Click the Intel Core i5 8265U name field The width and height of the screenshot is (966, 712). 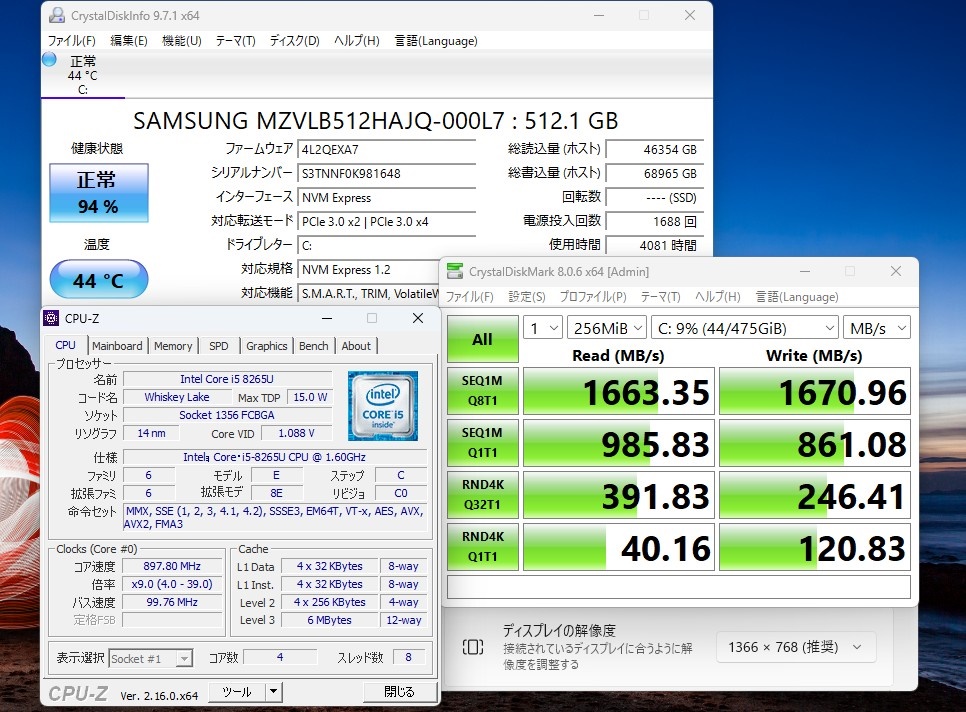(227, 379)
